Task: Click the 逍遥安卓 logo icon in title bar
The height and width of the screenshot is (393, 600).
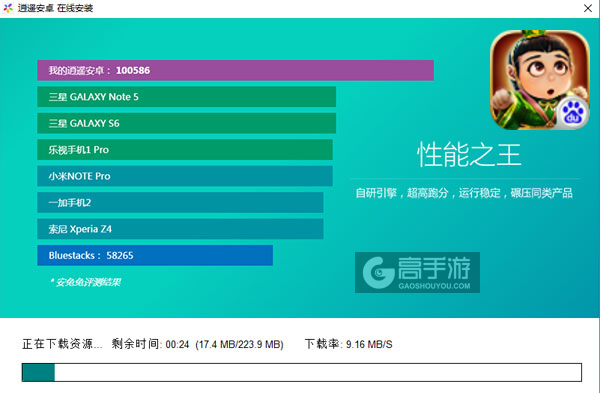Action: (x=8, y=8)
